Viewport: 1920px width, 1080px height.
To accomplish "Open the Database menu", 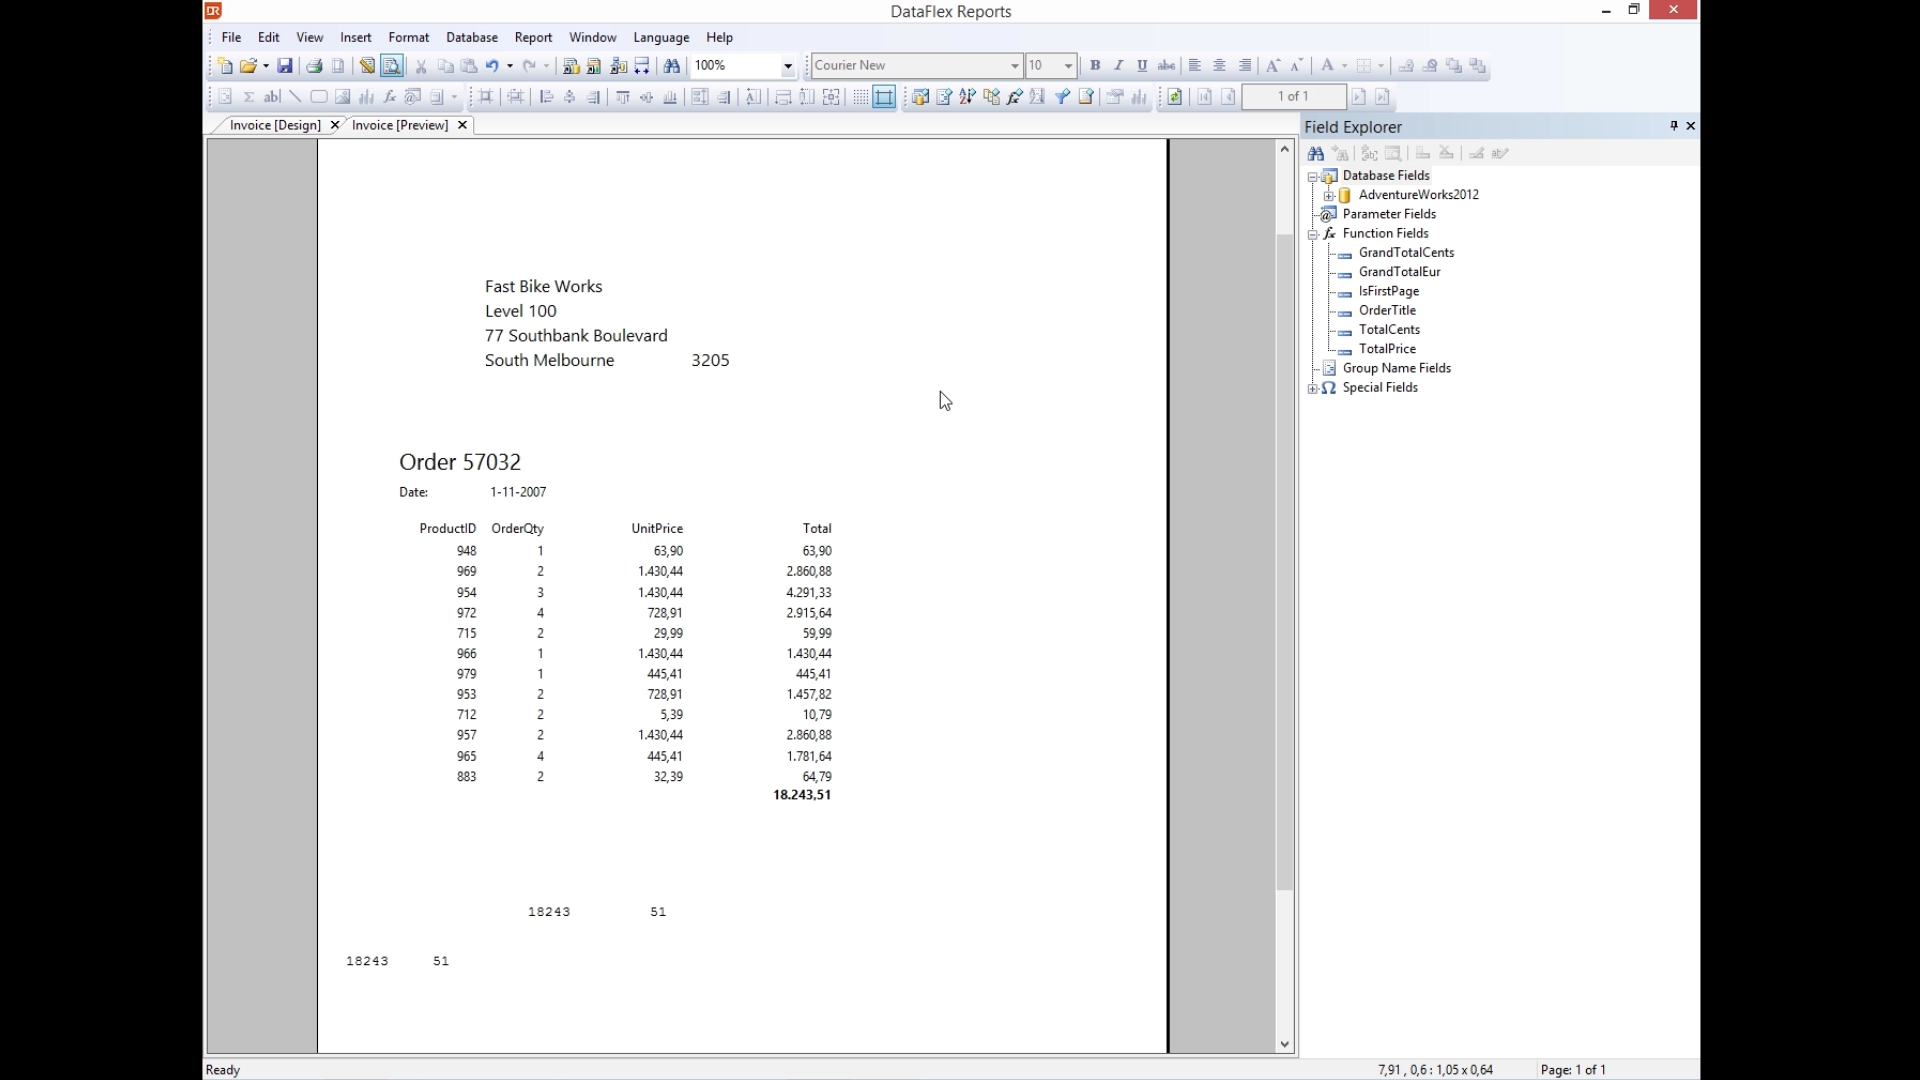I will 471,37.
